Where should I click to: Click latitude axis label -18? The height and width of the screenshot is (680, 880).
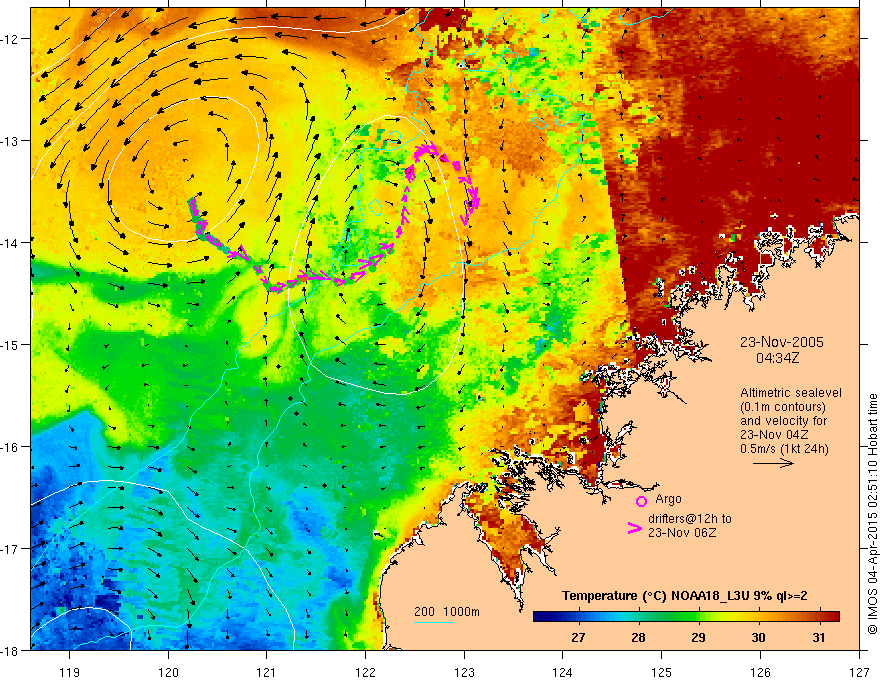tap(10, 650)
